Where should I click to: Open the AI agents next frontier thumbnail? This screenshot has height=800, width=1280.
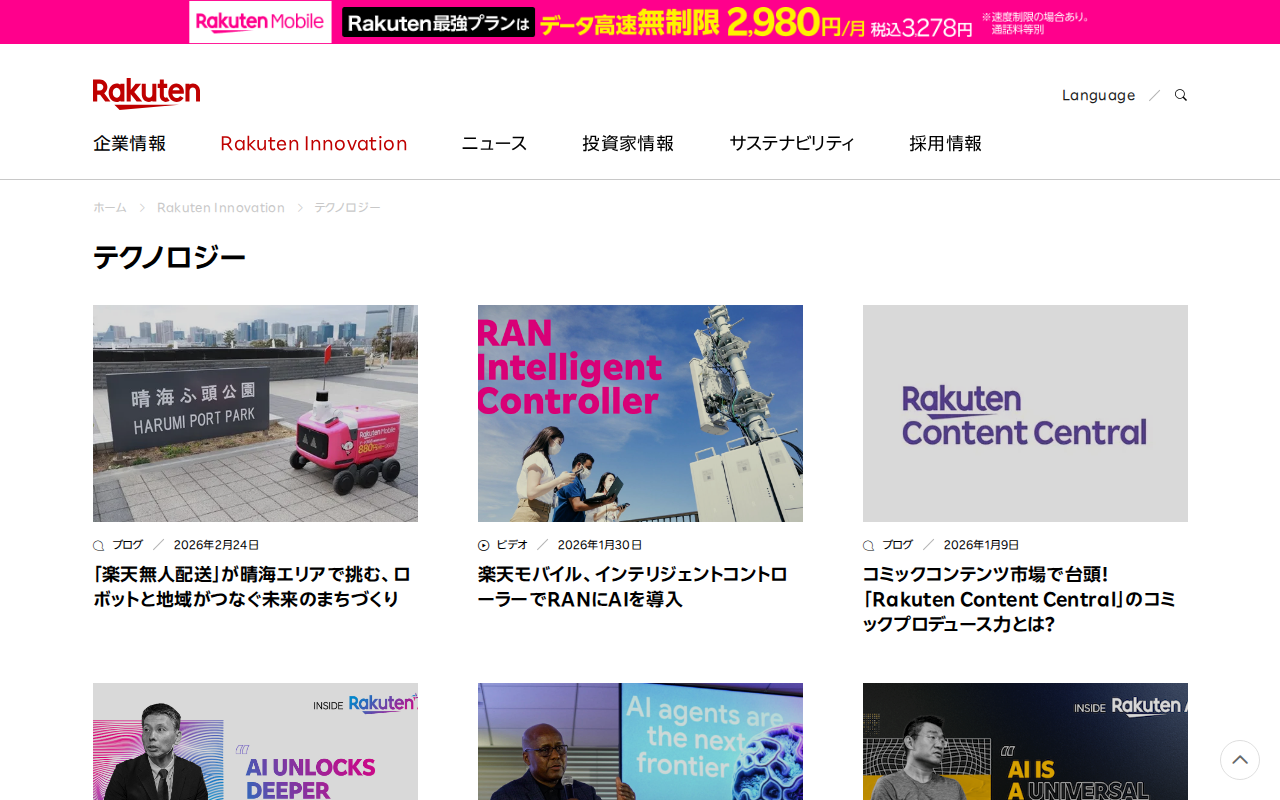click(x=640, y=741)
